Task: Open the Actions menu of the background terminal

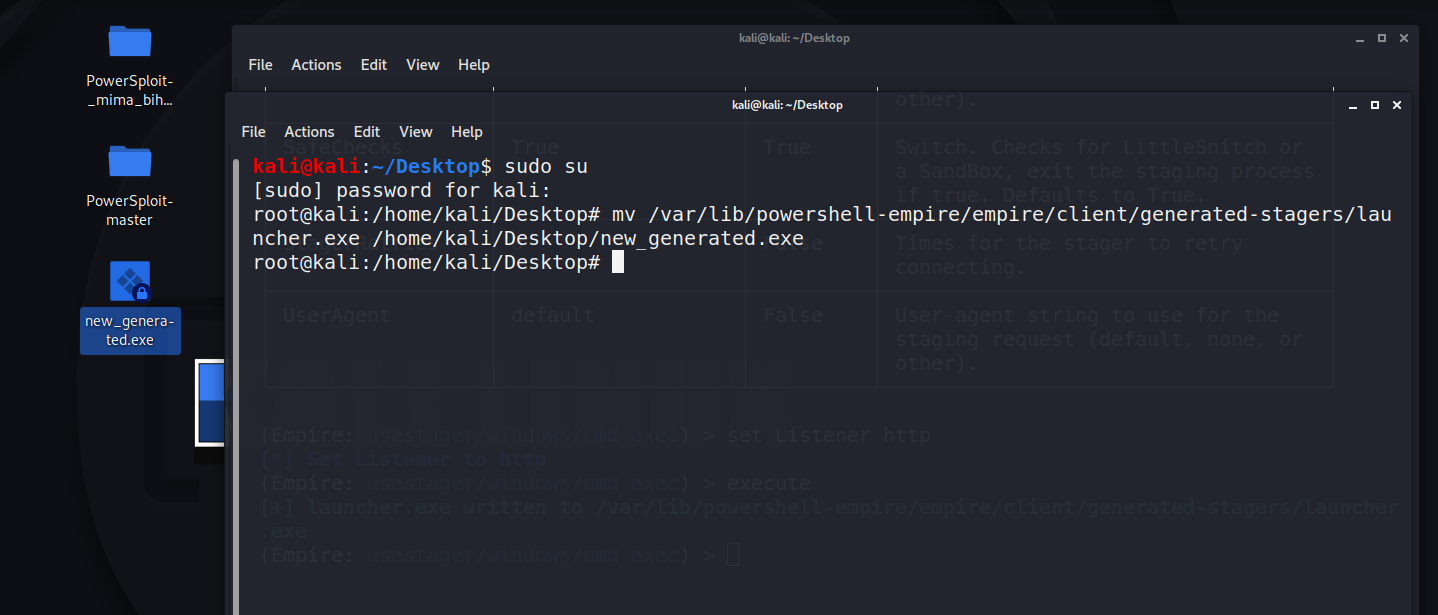Action: point(316,64)
